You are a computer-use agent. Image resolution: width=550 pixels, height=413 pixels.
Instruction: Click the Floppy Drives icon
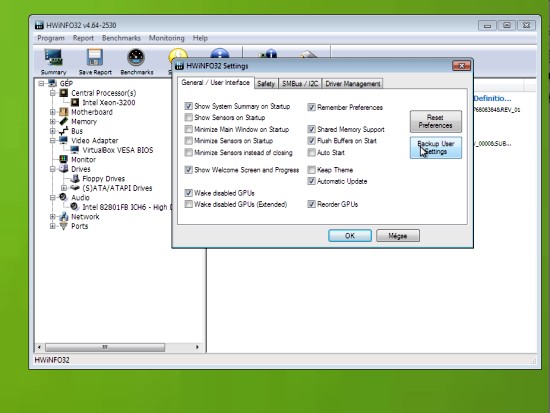75,179
